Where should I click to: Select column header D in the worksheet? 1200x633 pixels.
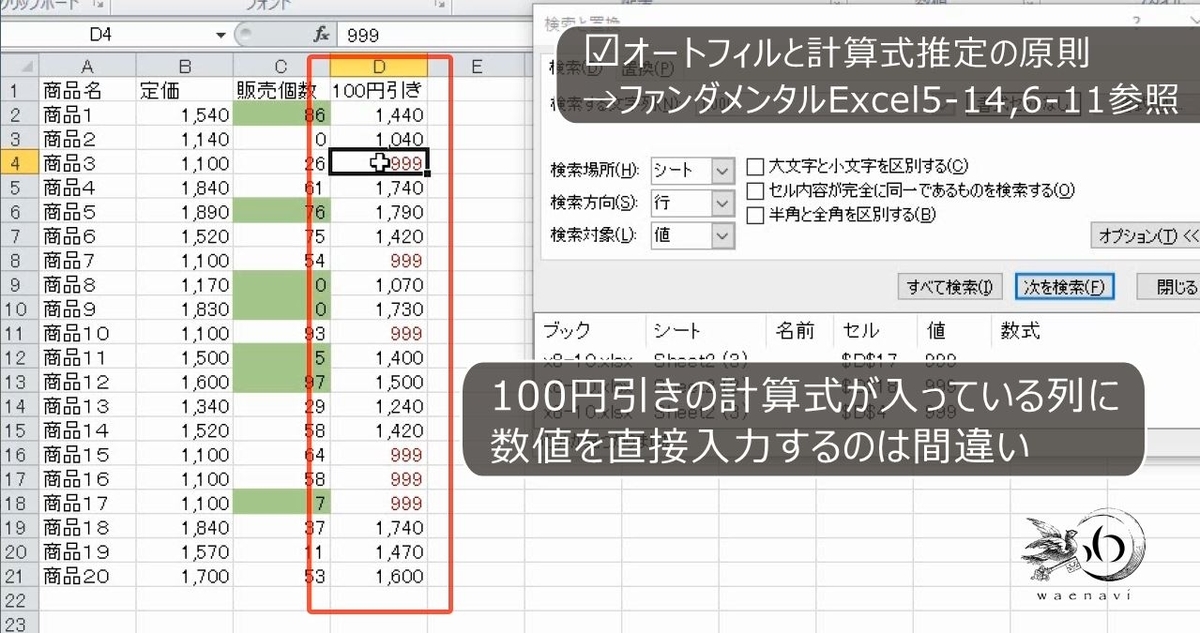378,66
